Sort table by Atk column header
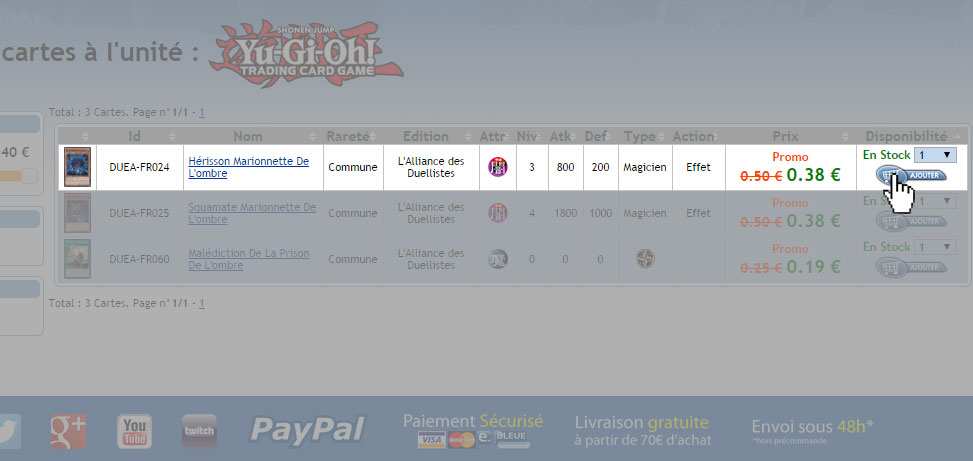Screen dimensions: 973x461 click(566, 136)
